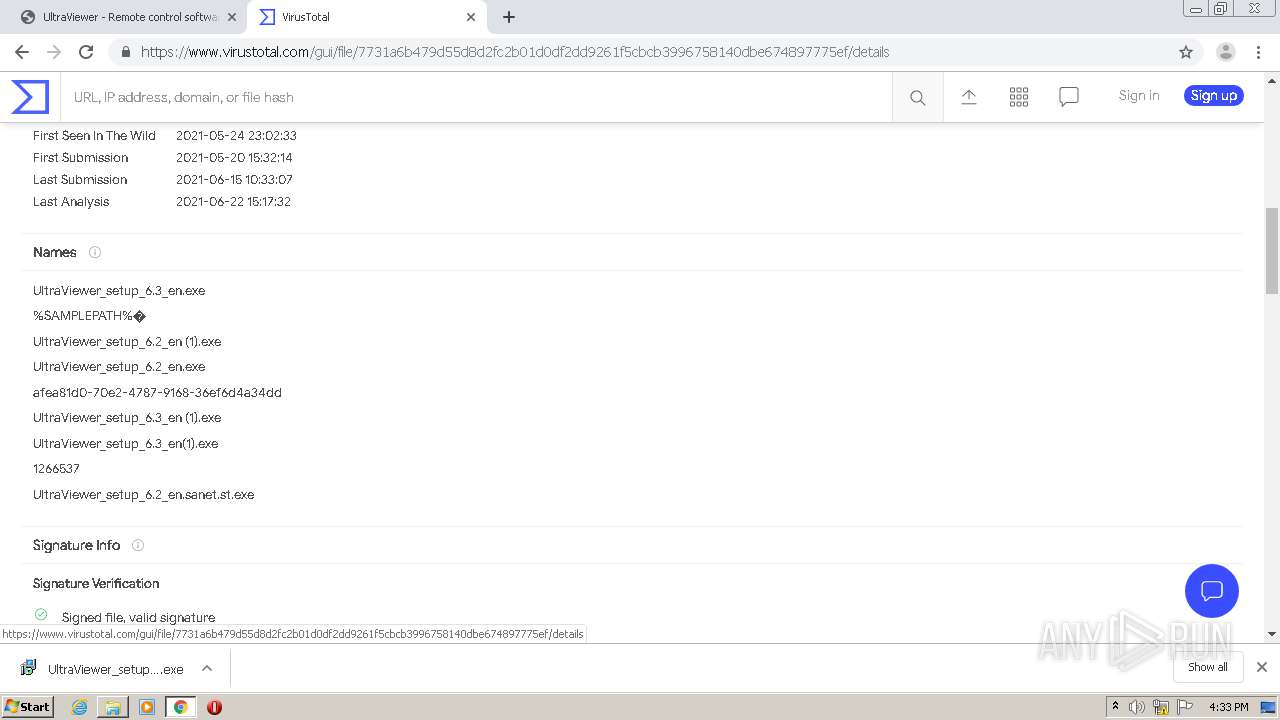This screenshot has width=1280, height=720.
Task: Click the green signed file checkmark icon
Action: pyautogui.click(x=41, y=614)
